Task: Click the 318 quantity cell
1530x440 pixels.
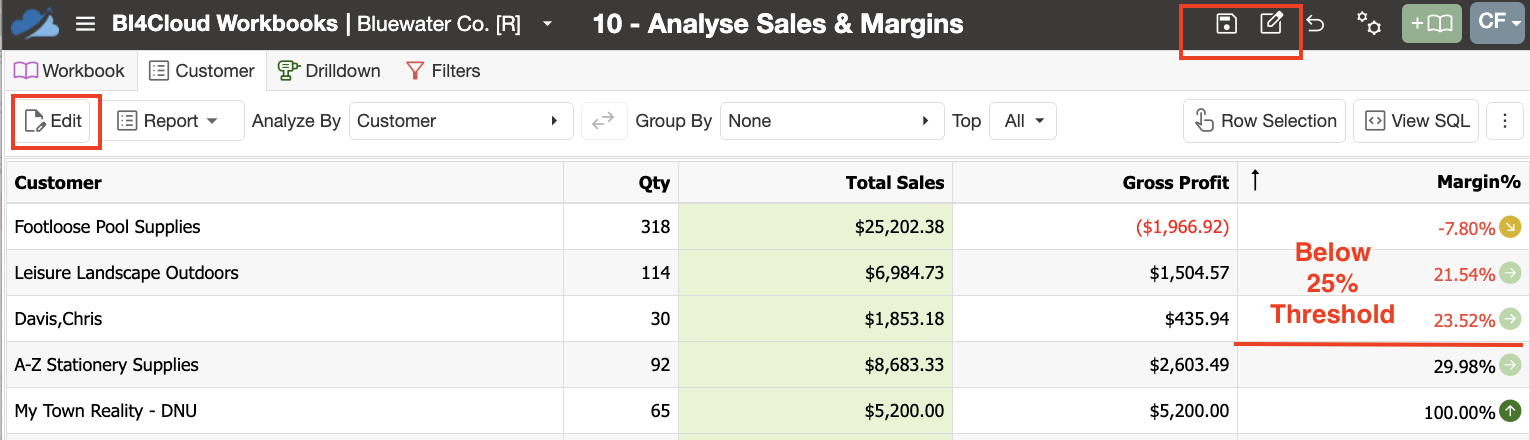Action: [621, 227]
